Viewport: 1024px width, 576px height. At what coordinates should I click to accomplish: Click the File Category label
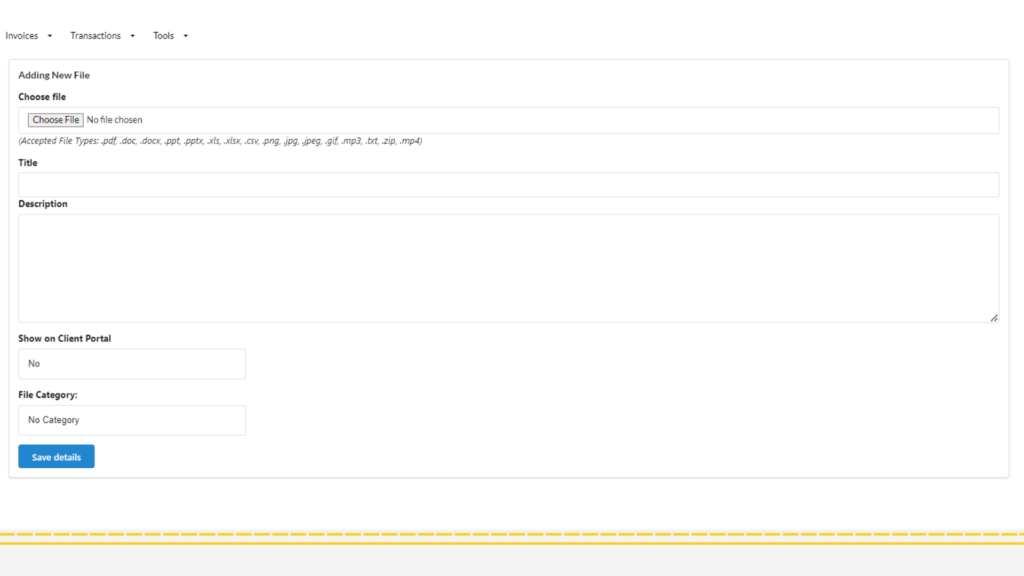point(48,394)
